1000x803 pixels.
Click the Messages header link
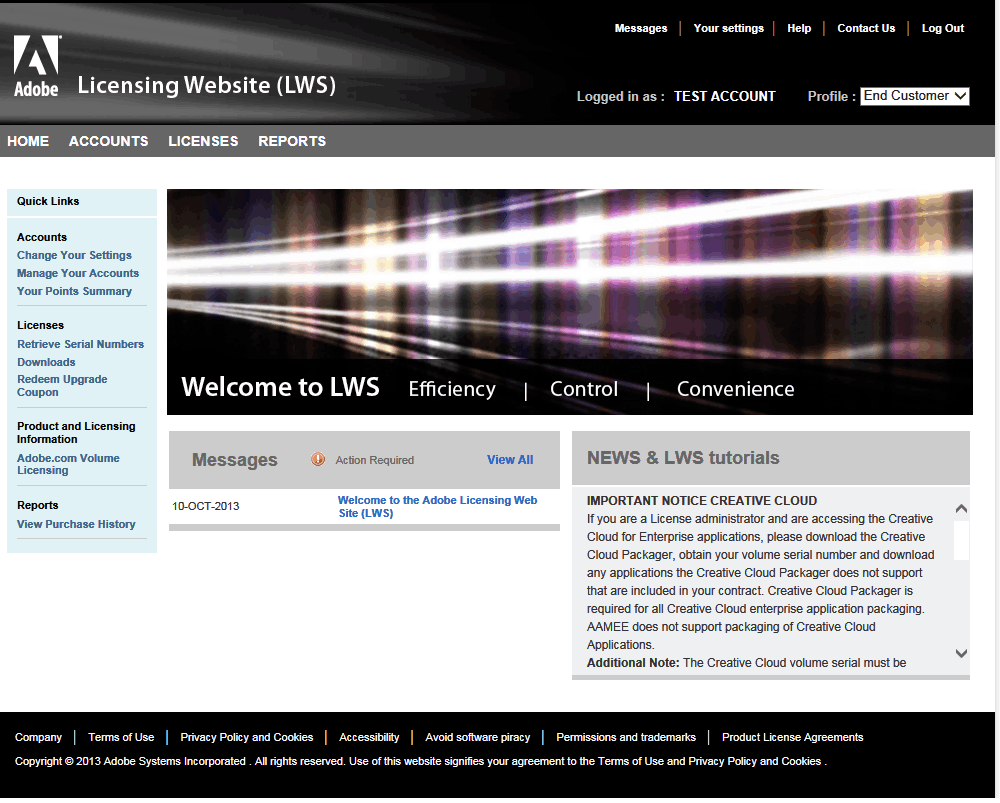point(641,28)
